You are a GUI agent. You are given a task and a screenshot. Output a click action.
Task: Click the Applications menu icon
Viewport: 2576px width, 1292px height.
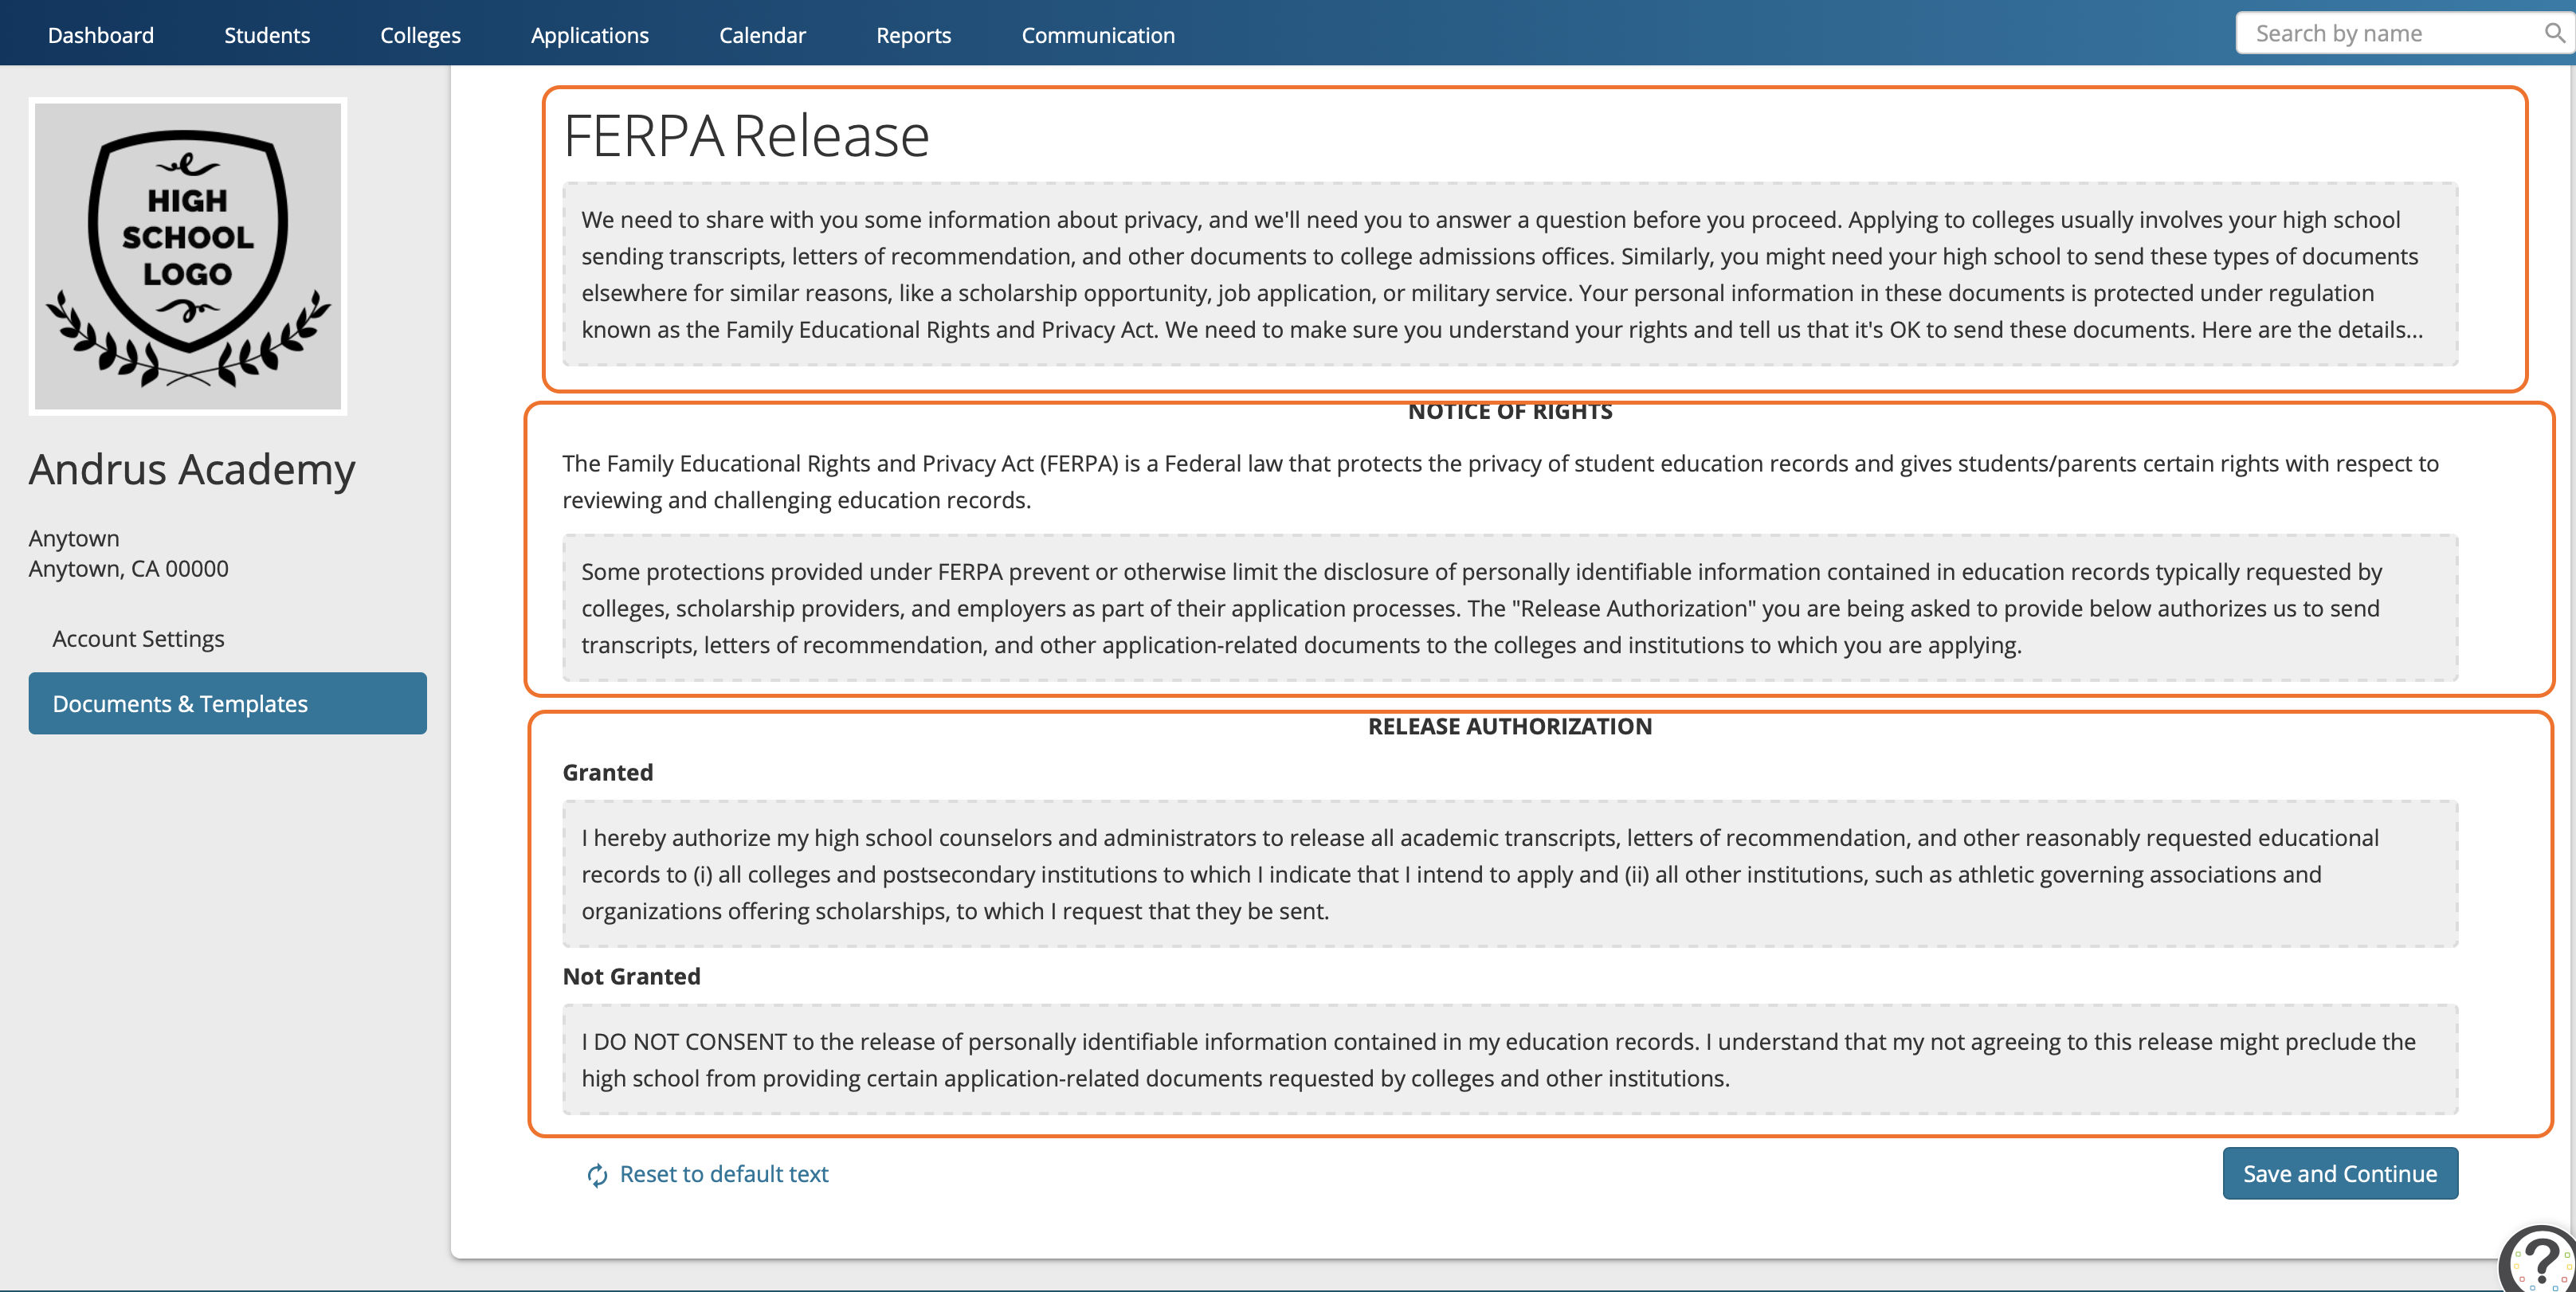[590, 34]
